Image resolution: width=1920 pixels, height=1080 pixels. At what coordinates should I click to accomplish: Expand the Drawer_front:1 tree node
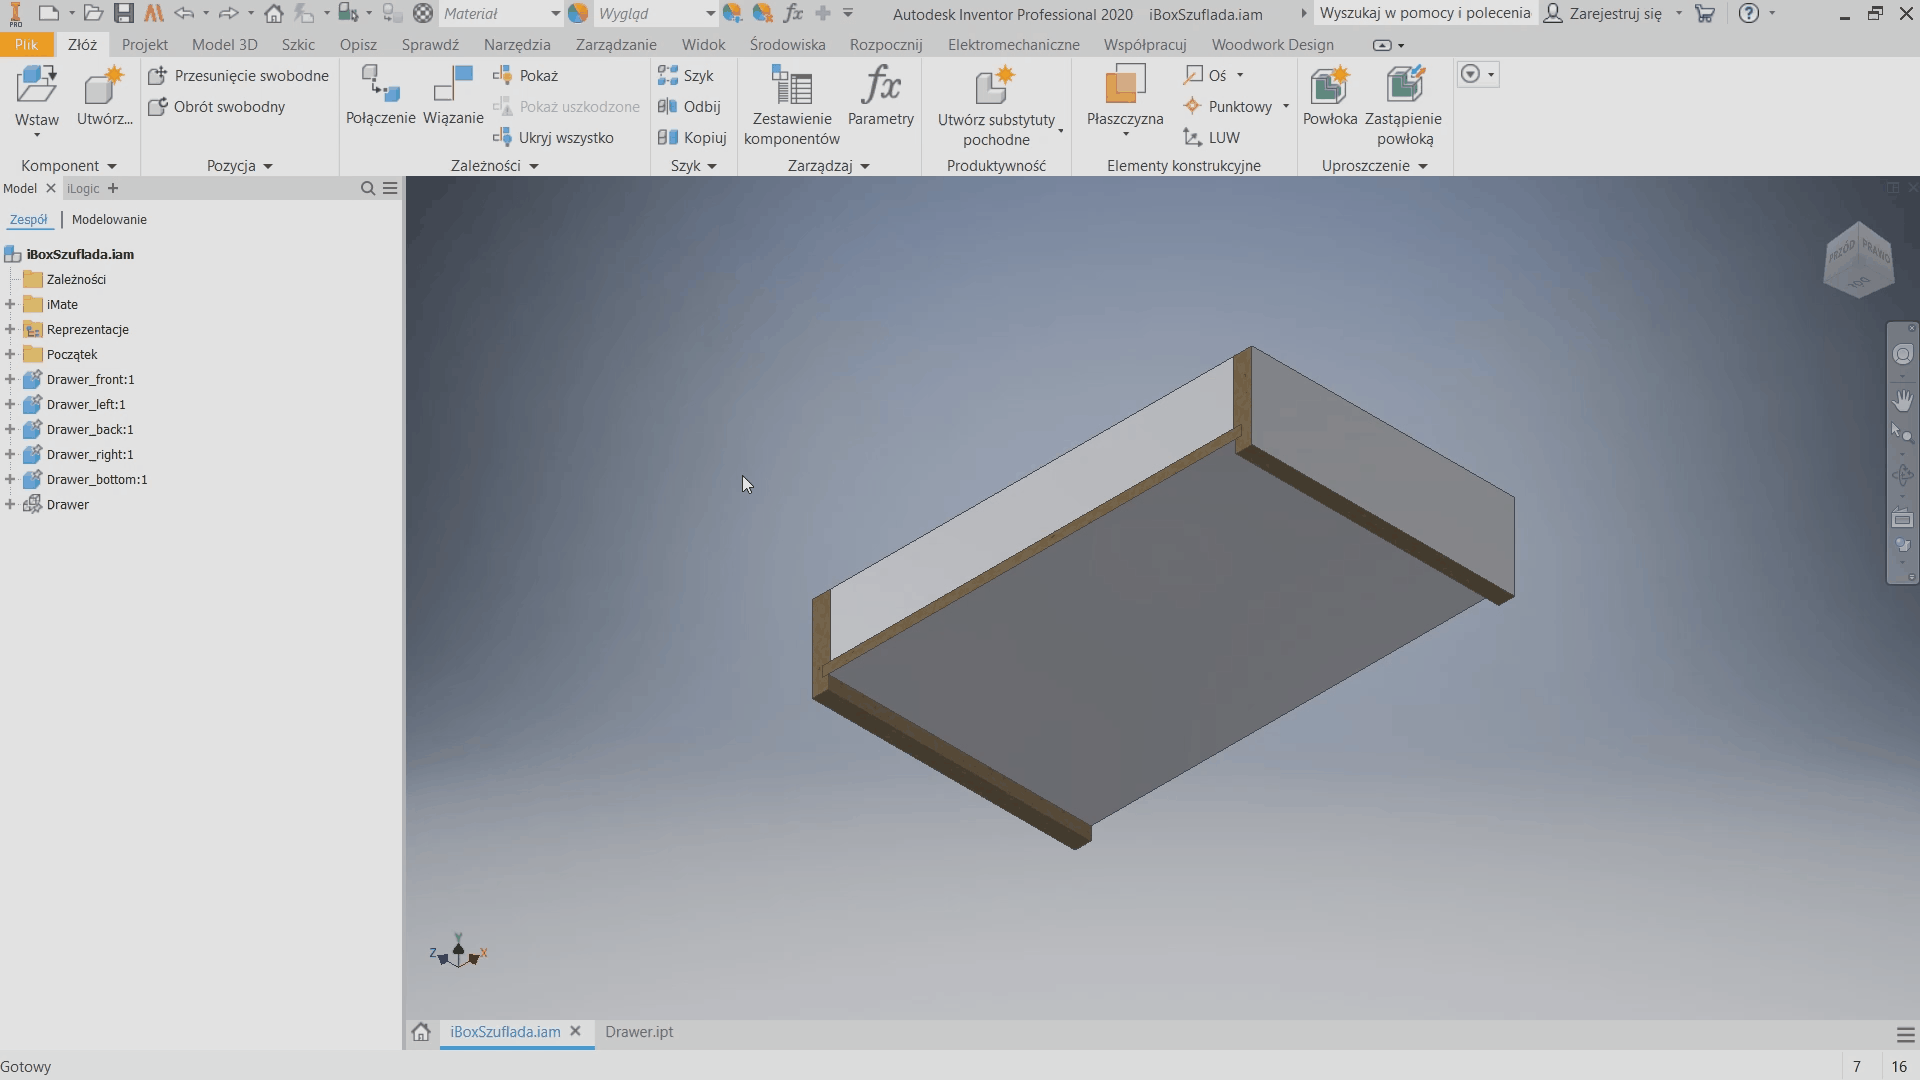10,380
